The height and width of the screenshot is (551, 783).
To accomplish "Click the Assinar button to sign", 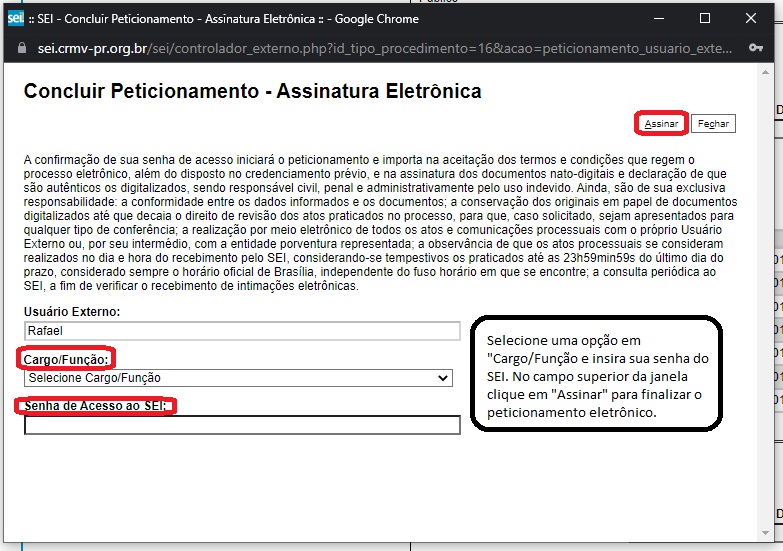I will pos(661,124).
